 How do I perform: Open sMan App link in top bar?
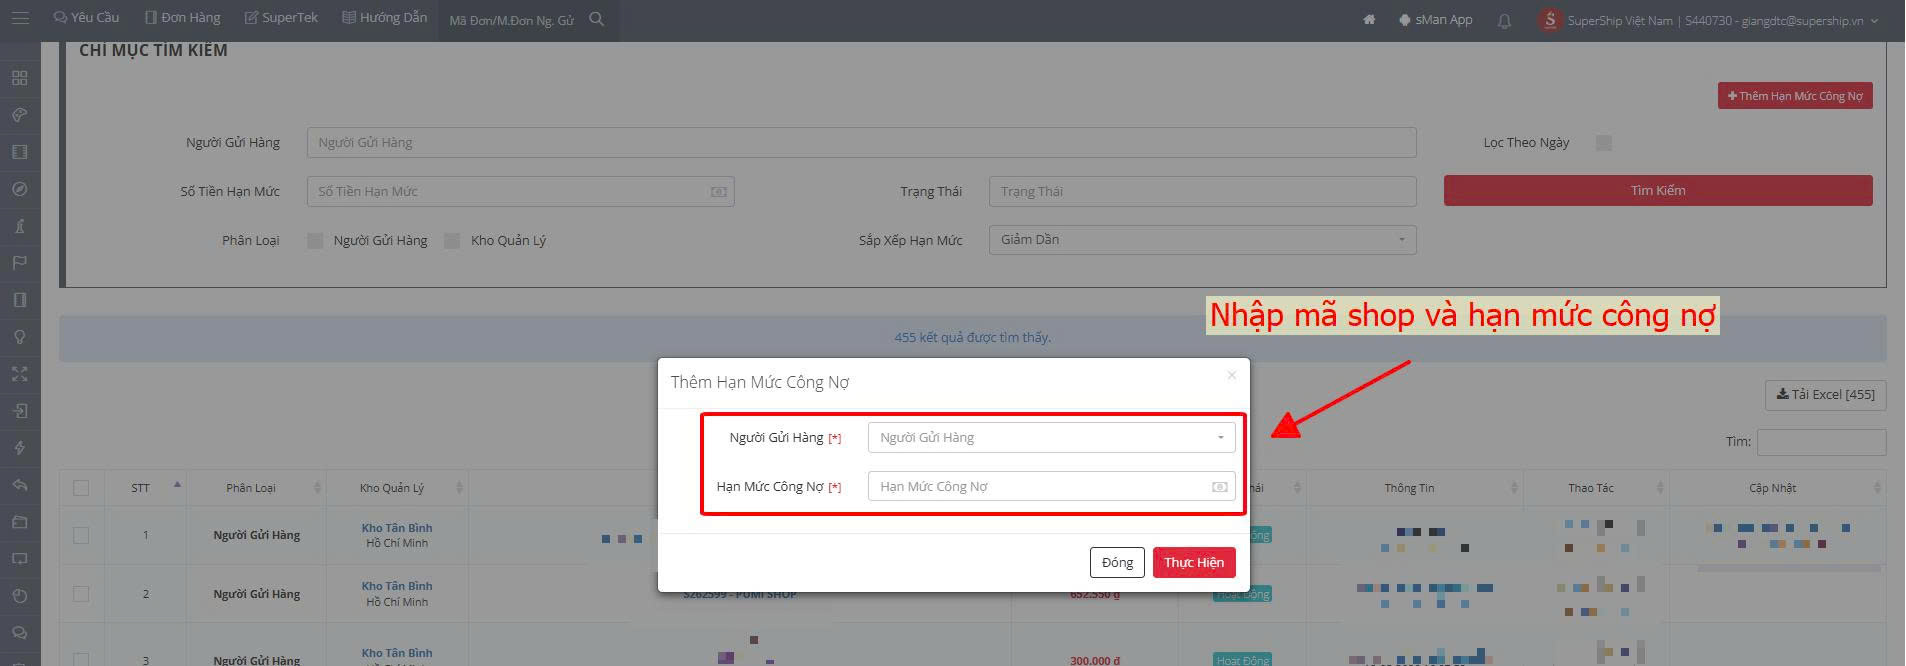1435,20
